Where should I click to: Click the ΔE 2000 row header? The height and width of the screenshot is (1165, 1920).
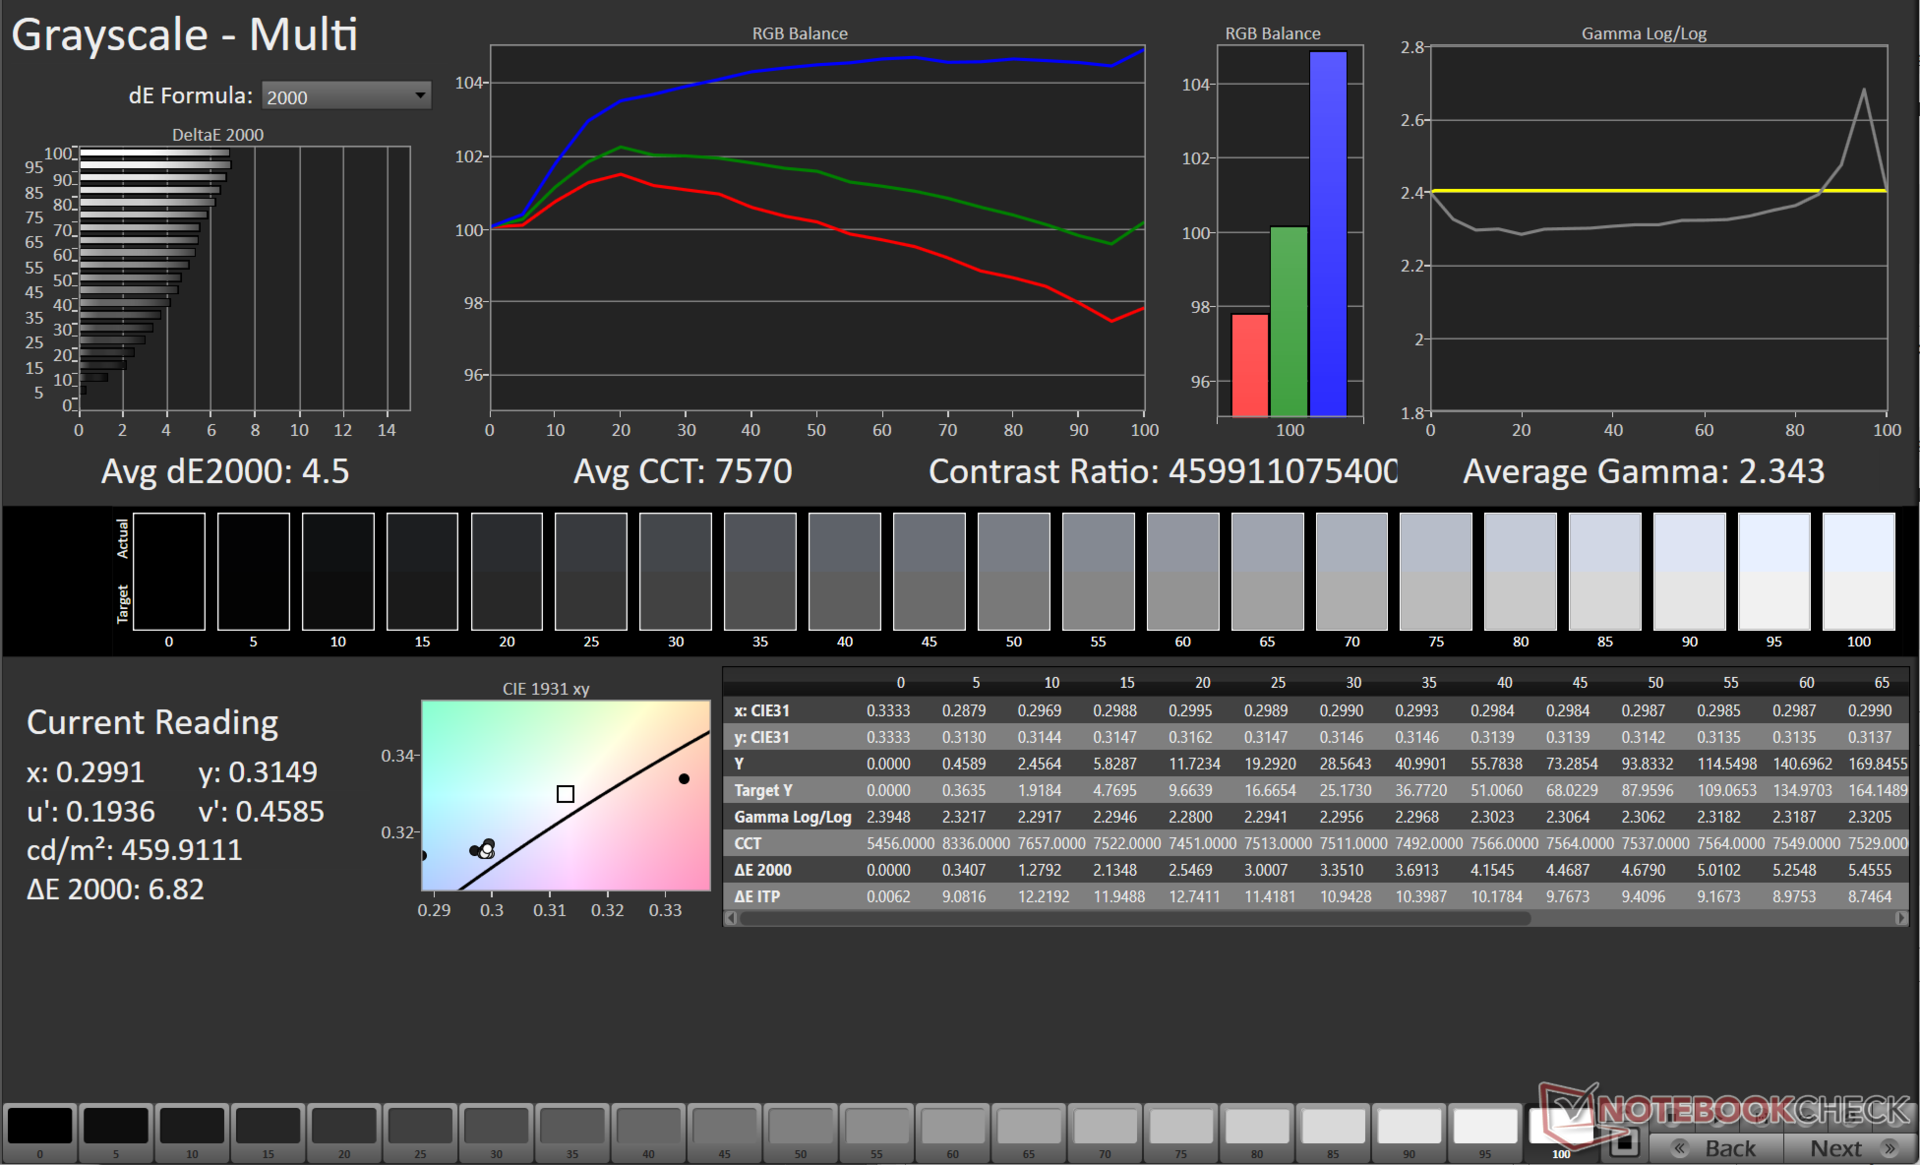click(763, 870)
